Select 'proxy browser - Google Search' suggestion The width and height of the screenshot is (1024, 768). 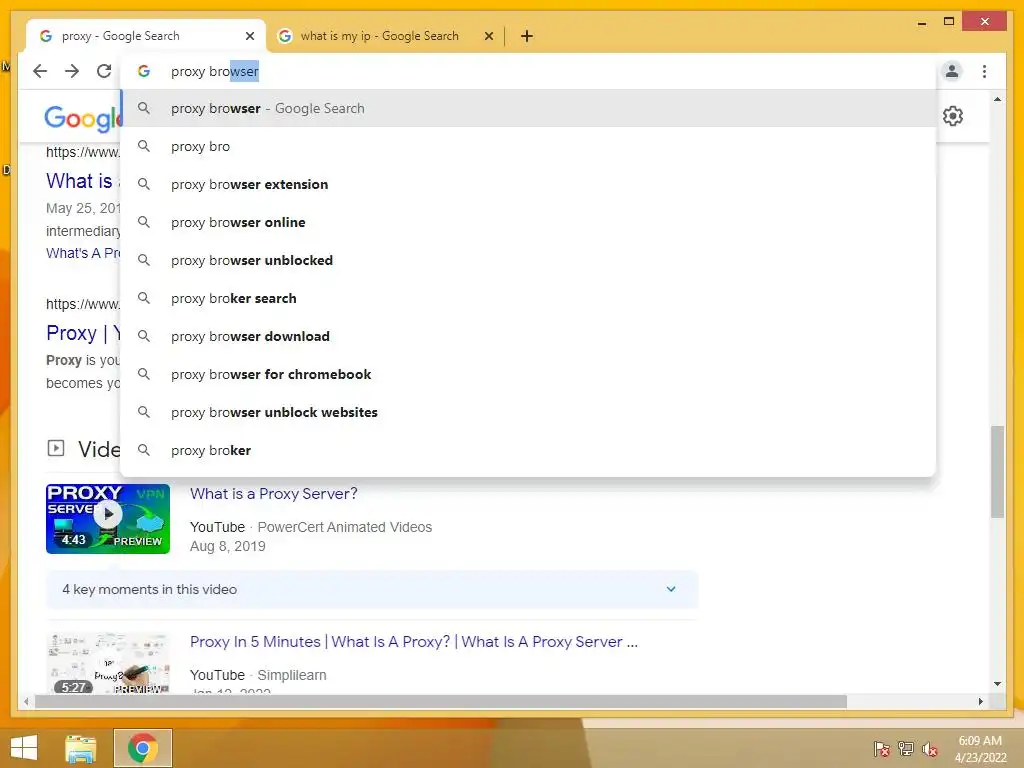(528, 108)
